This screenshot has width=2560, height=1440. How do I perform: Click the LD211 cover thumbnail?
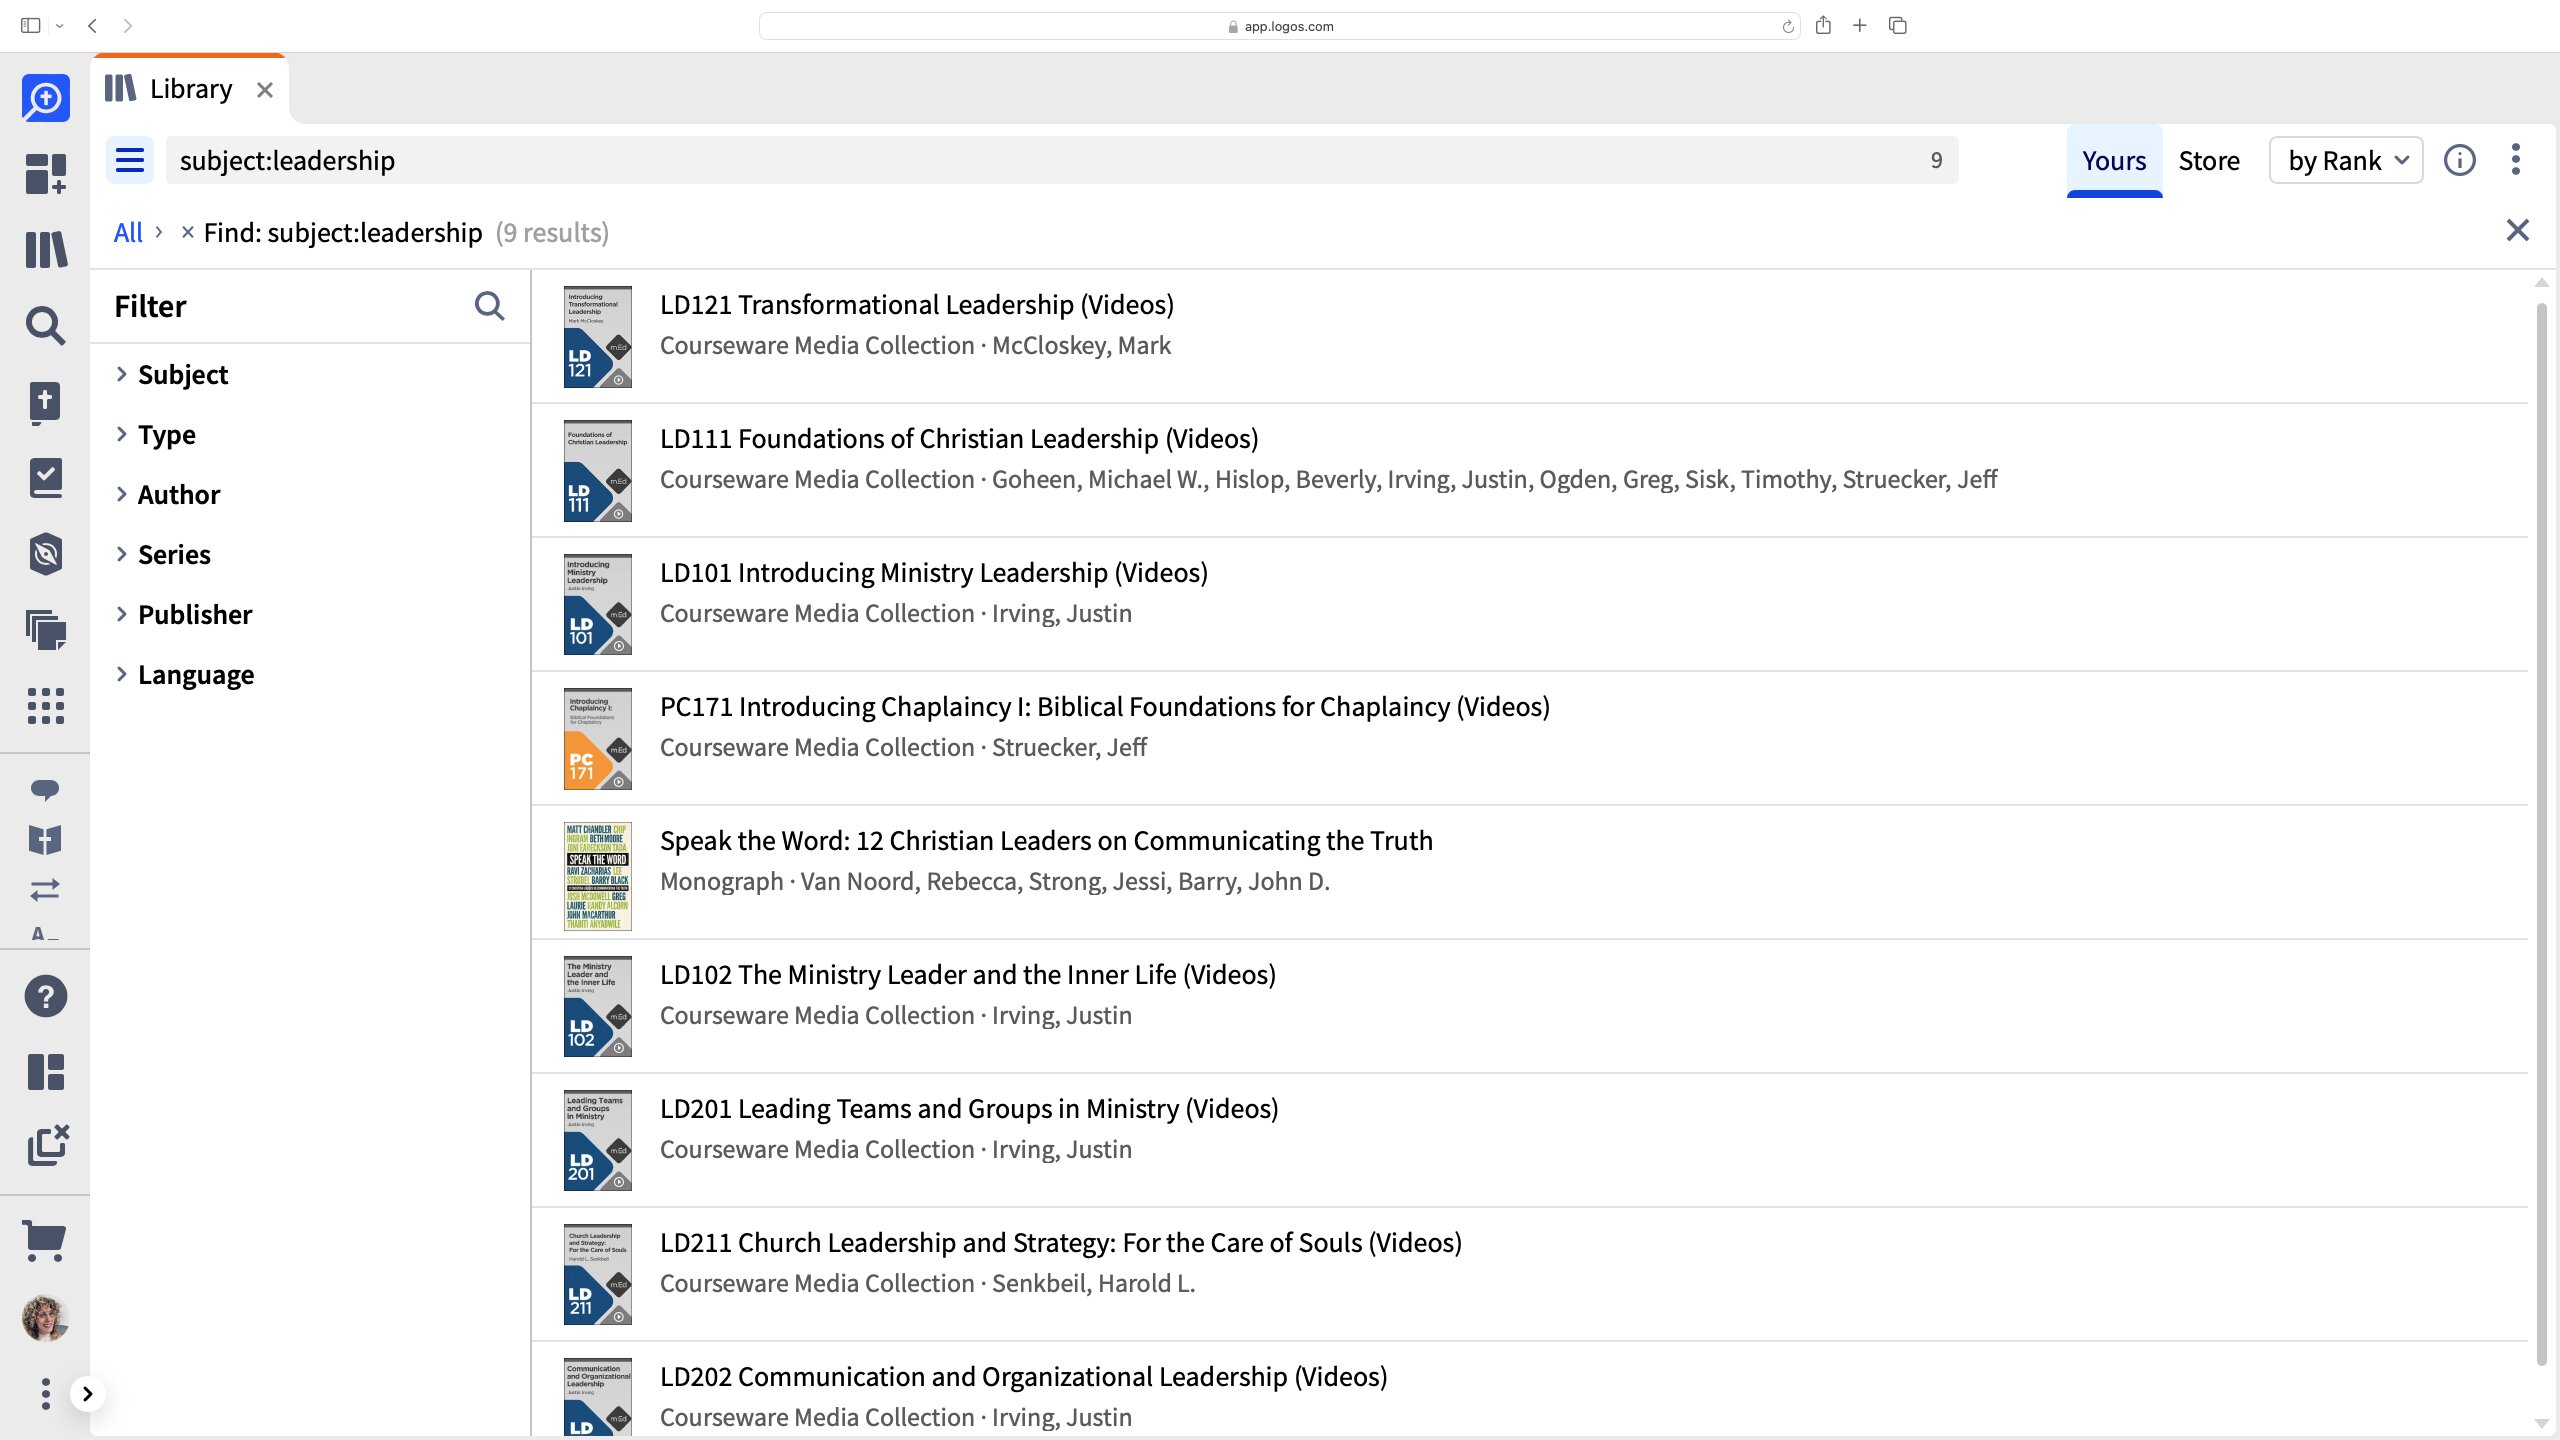pyautogui.click(x=597, y=1275)
